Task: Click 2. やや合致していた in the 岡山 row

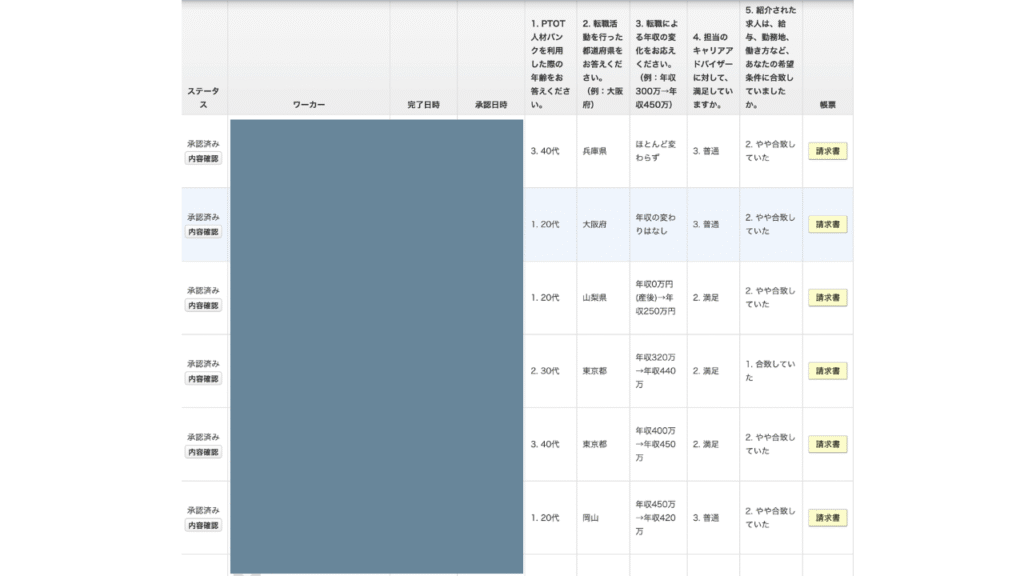Action: tap(770, 518)
